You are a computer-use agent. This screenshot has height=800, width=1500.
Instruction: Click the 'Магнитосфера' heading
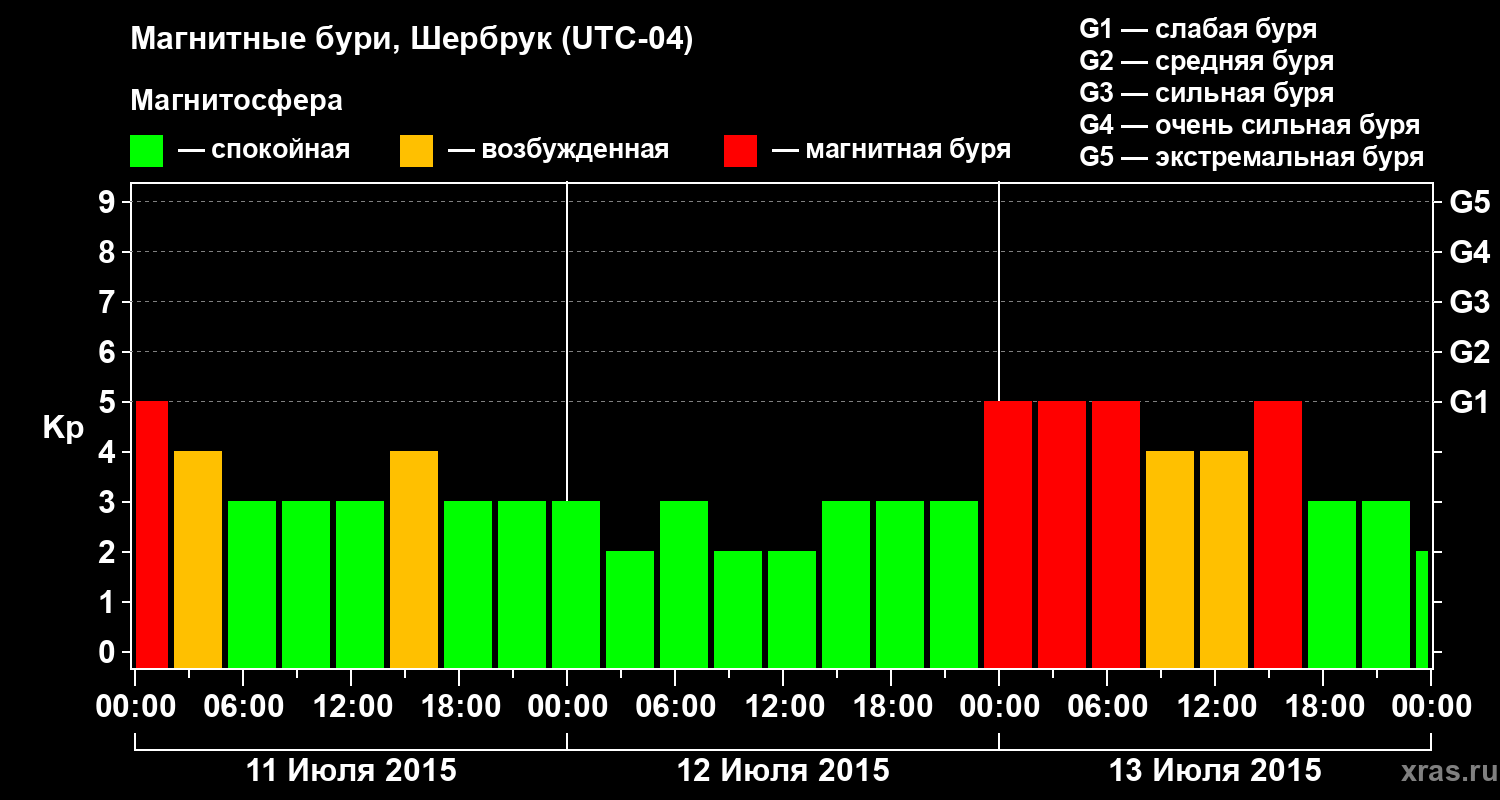(237, 101)
